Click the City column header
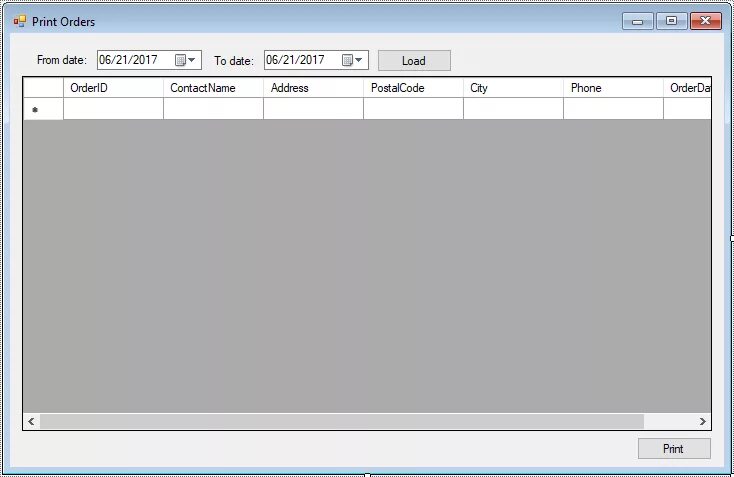The image size is (734, 477). pyautogui.click(x=514, y=88)
